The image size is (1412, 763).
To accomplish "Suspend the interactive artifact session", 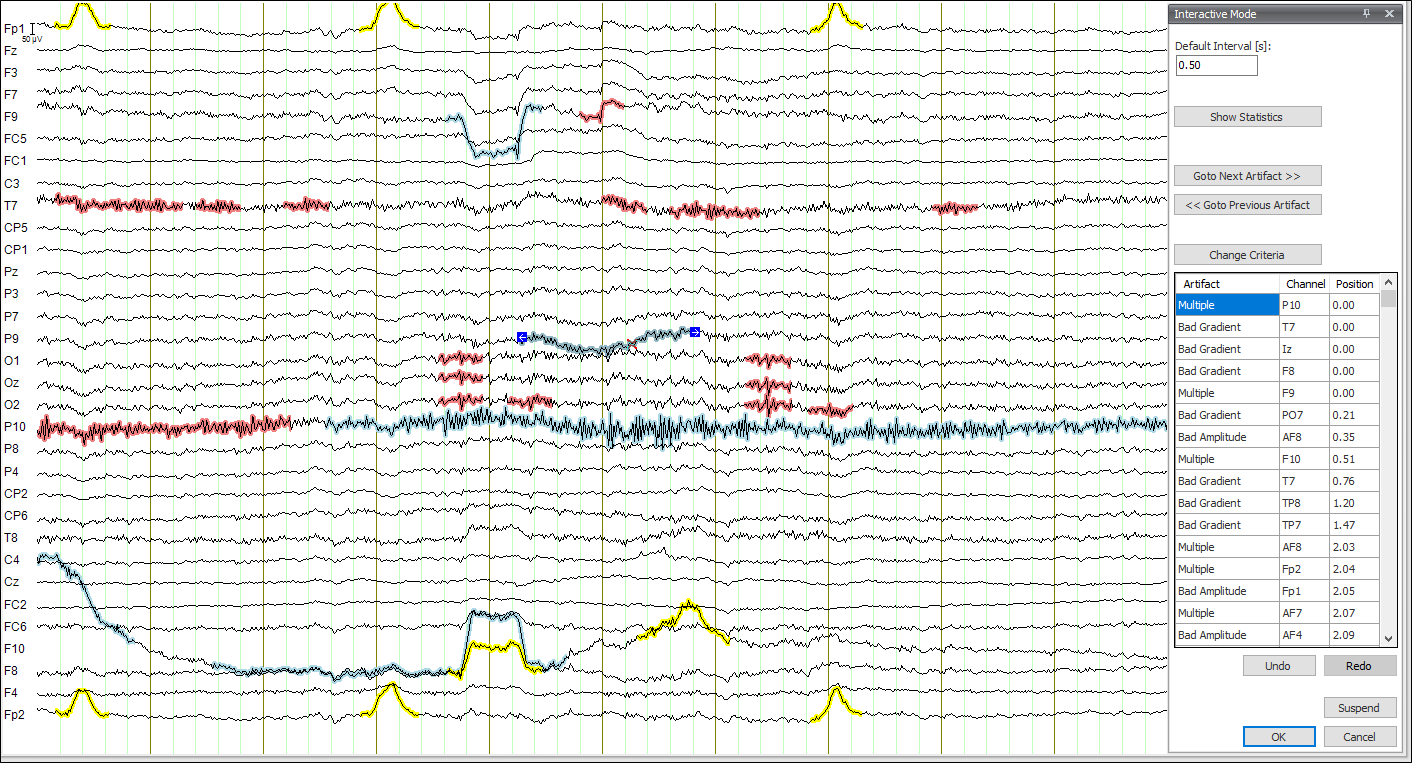I will [1360, 707].
